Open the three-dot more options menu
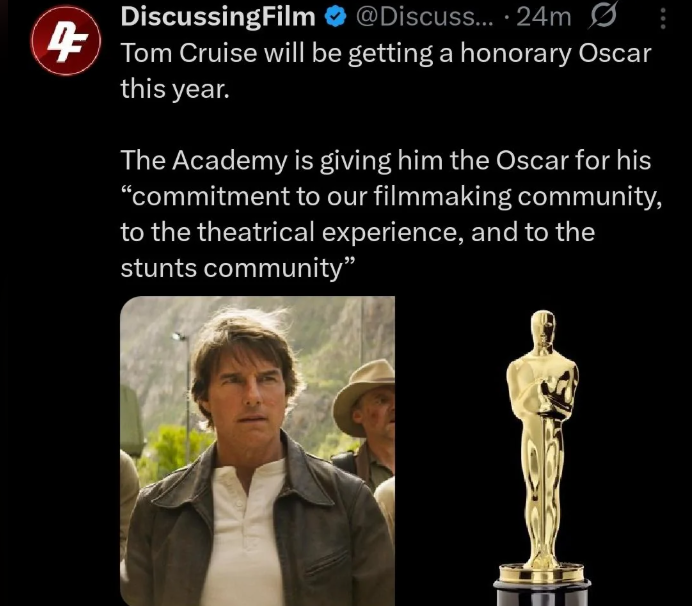 coord(663,19)
